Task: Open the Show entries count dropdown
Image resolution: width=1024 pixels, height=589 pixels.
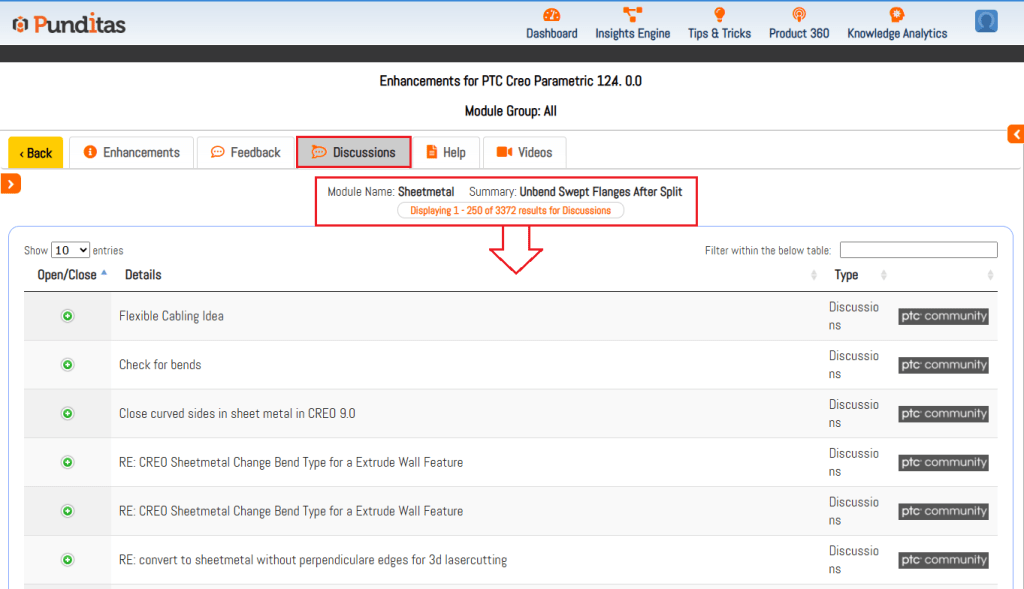Action: point(70,250)
